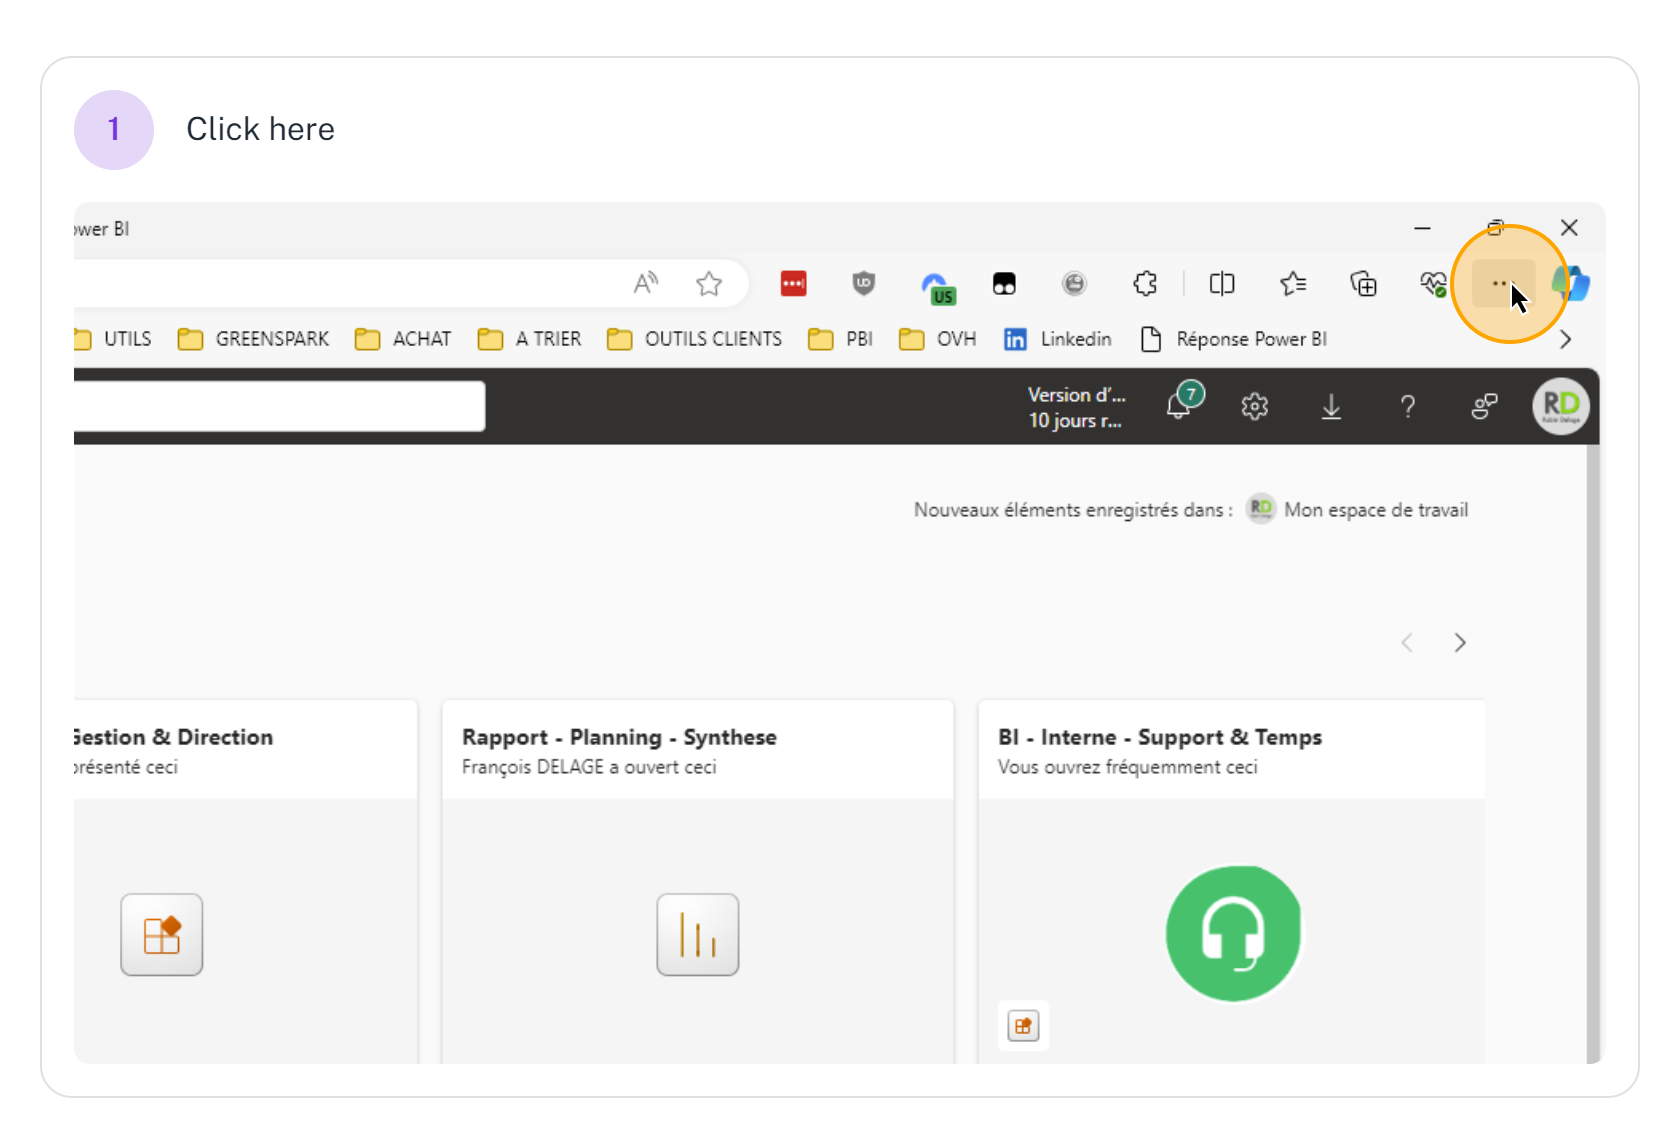The height and width of the screenshot is (1142, 1680).
Task: Click the Power BI download icon
Action: pyautogui.click(x=1331, y=406)
